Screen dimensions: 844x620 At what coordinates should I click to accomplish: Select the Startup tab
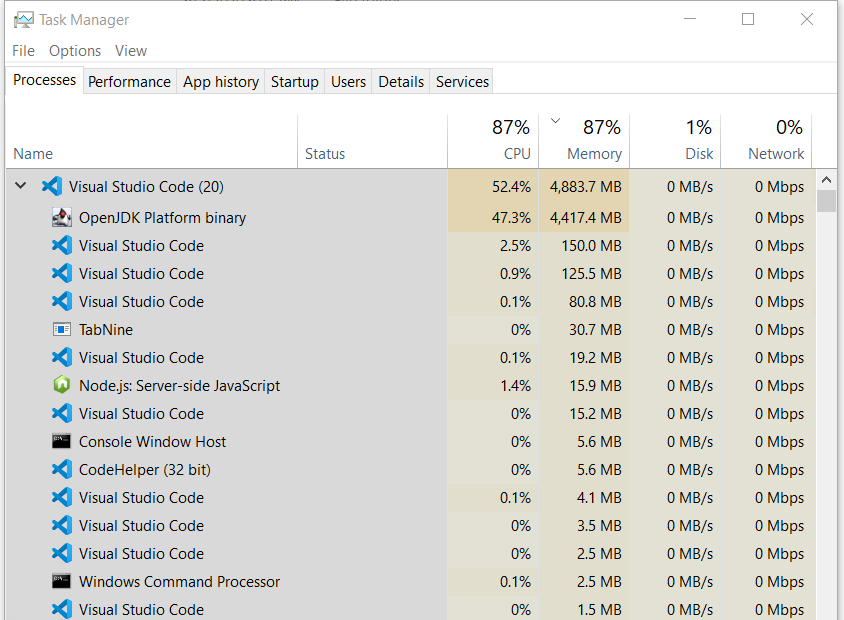[294, 81]
